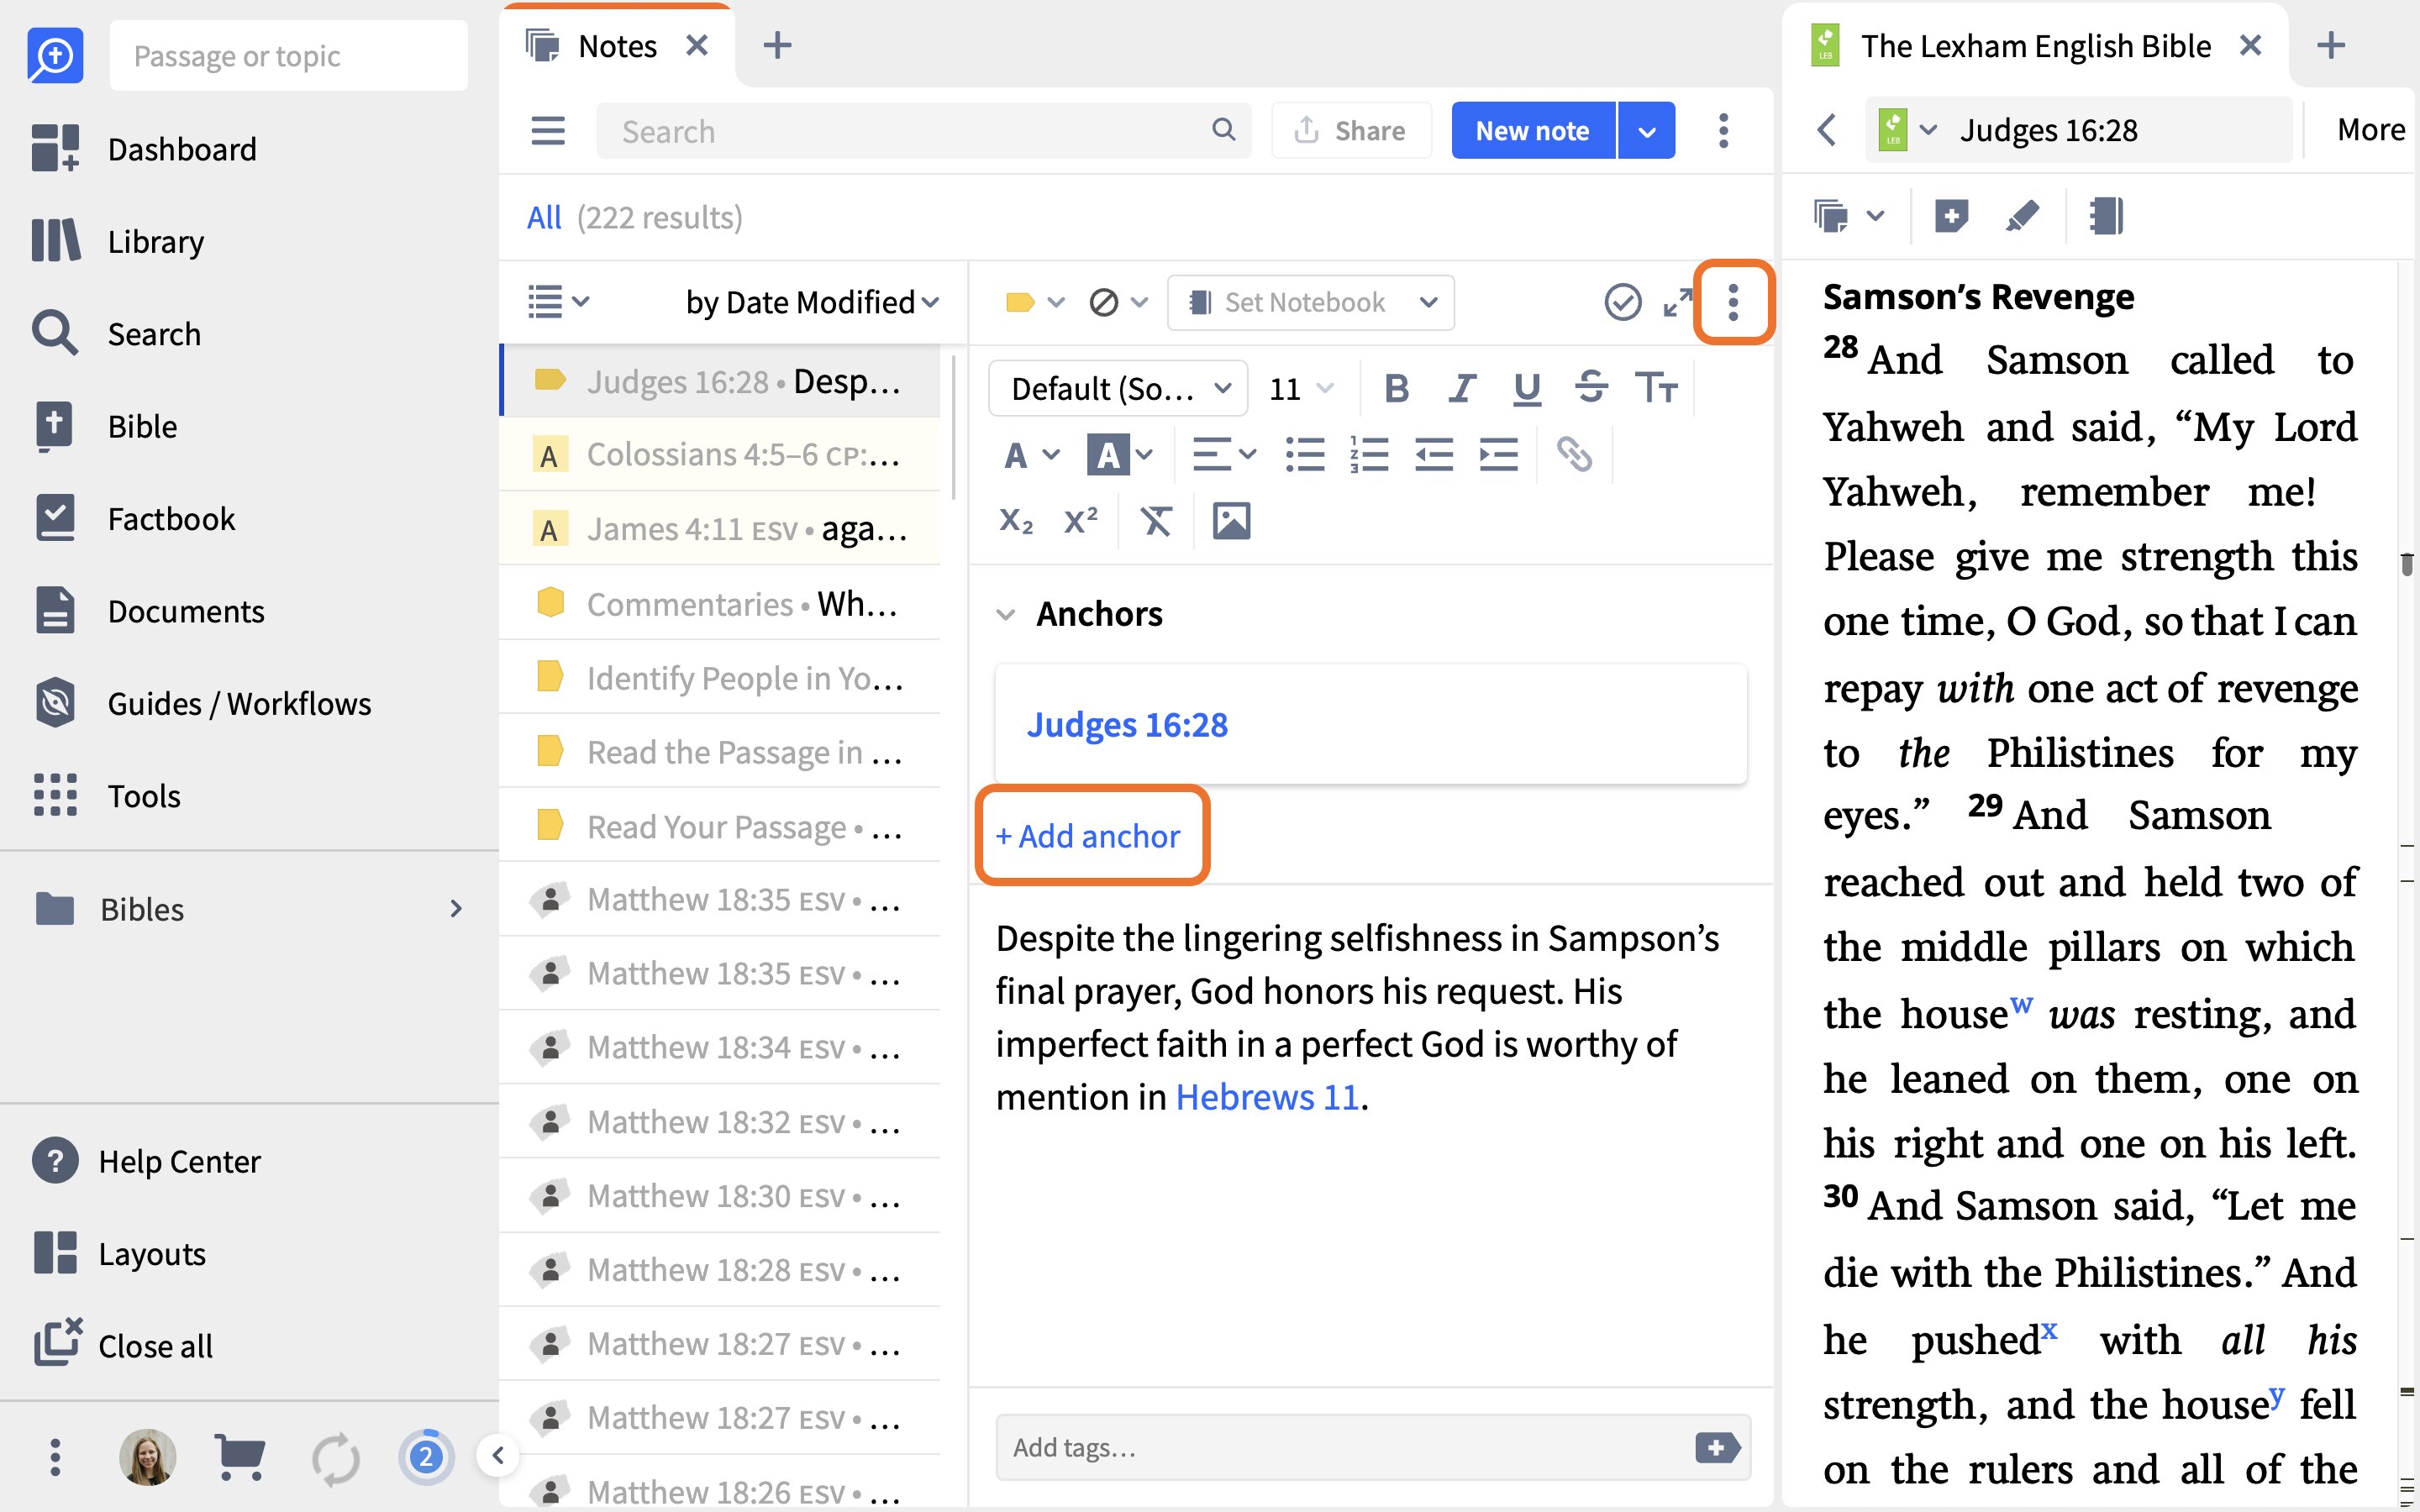This screenshot has height=1512, width=2420.
Task: Open the Judges 16:28 anchor link
Action: pos(1127,724)
